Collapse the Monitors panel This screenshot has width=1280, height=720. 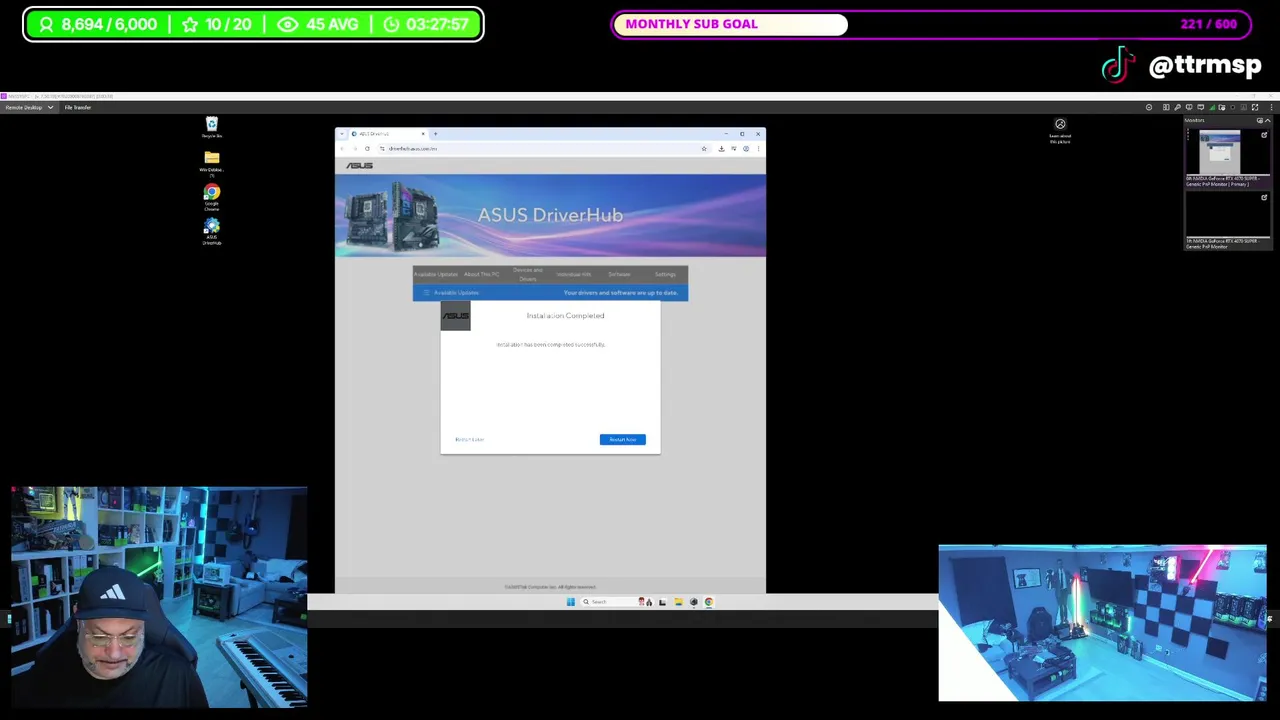pyautogui.click(x=1268, y=120)
